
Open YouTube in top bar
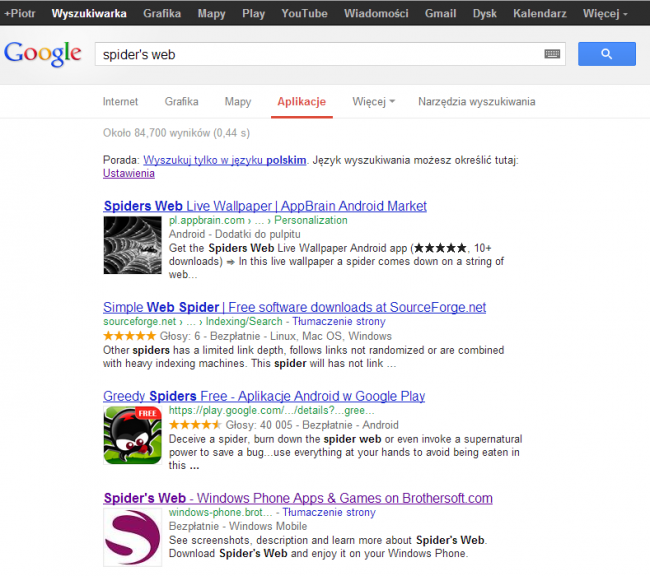(304, 13)
